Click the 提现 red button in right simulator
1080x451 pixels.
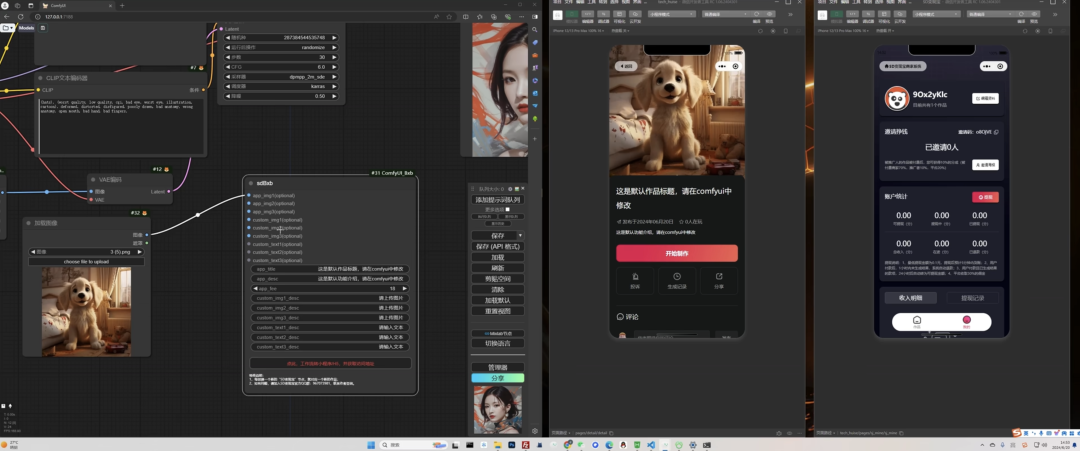985,197
